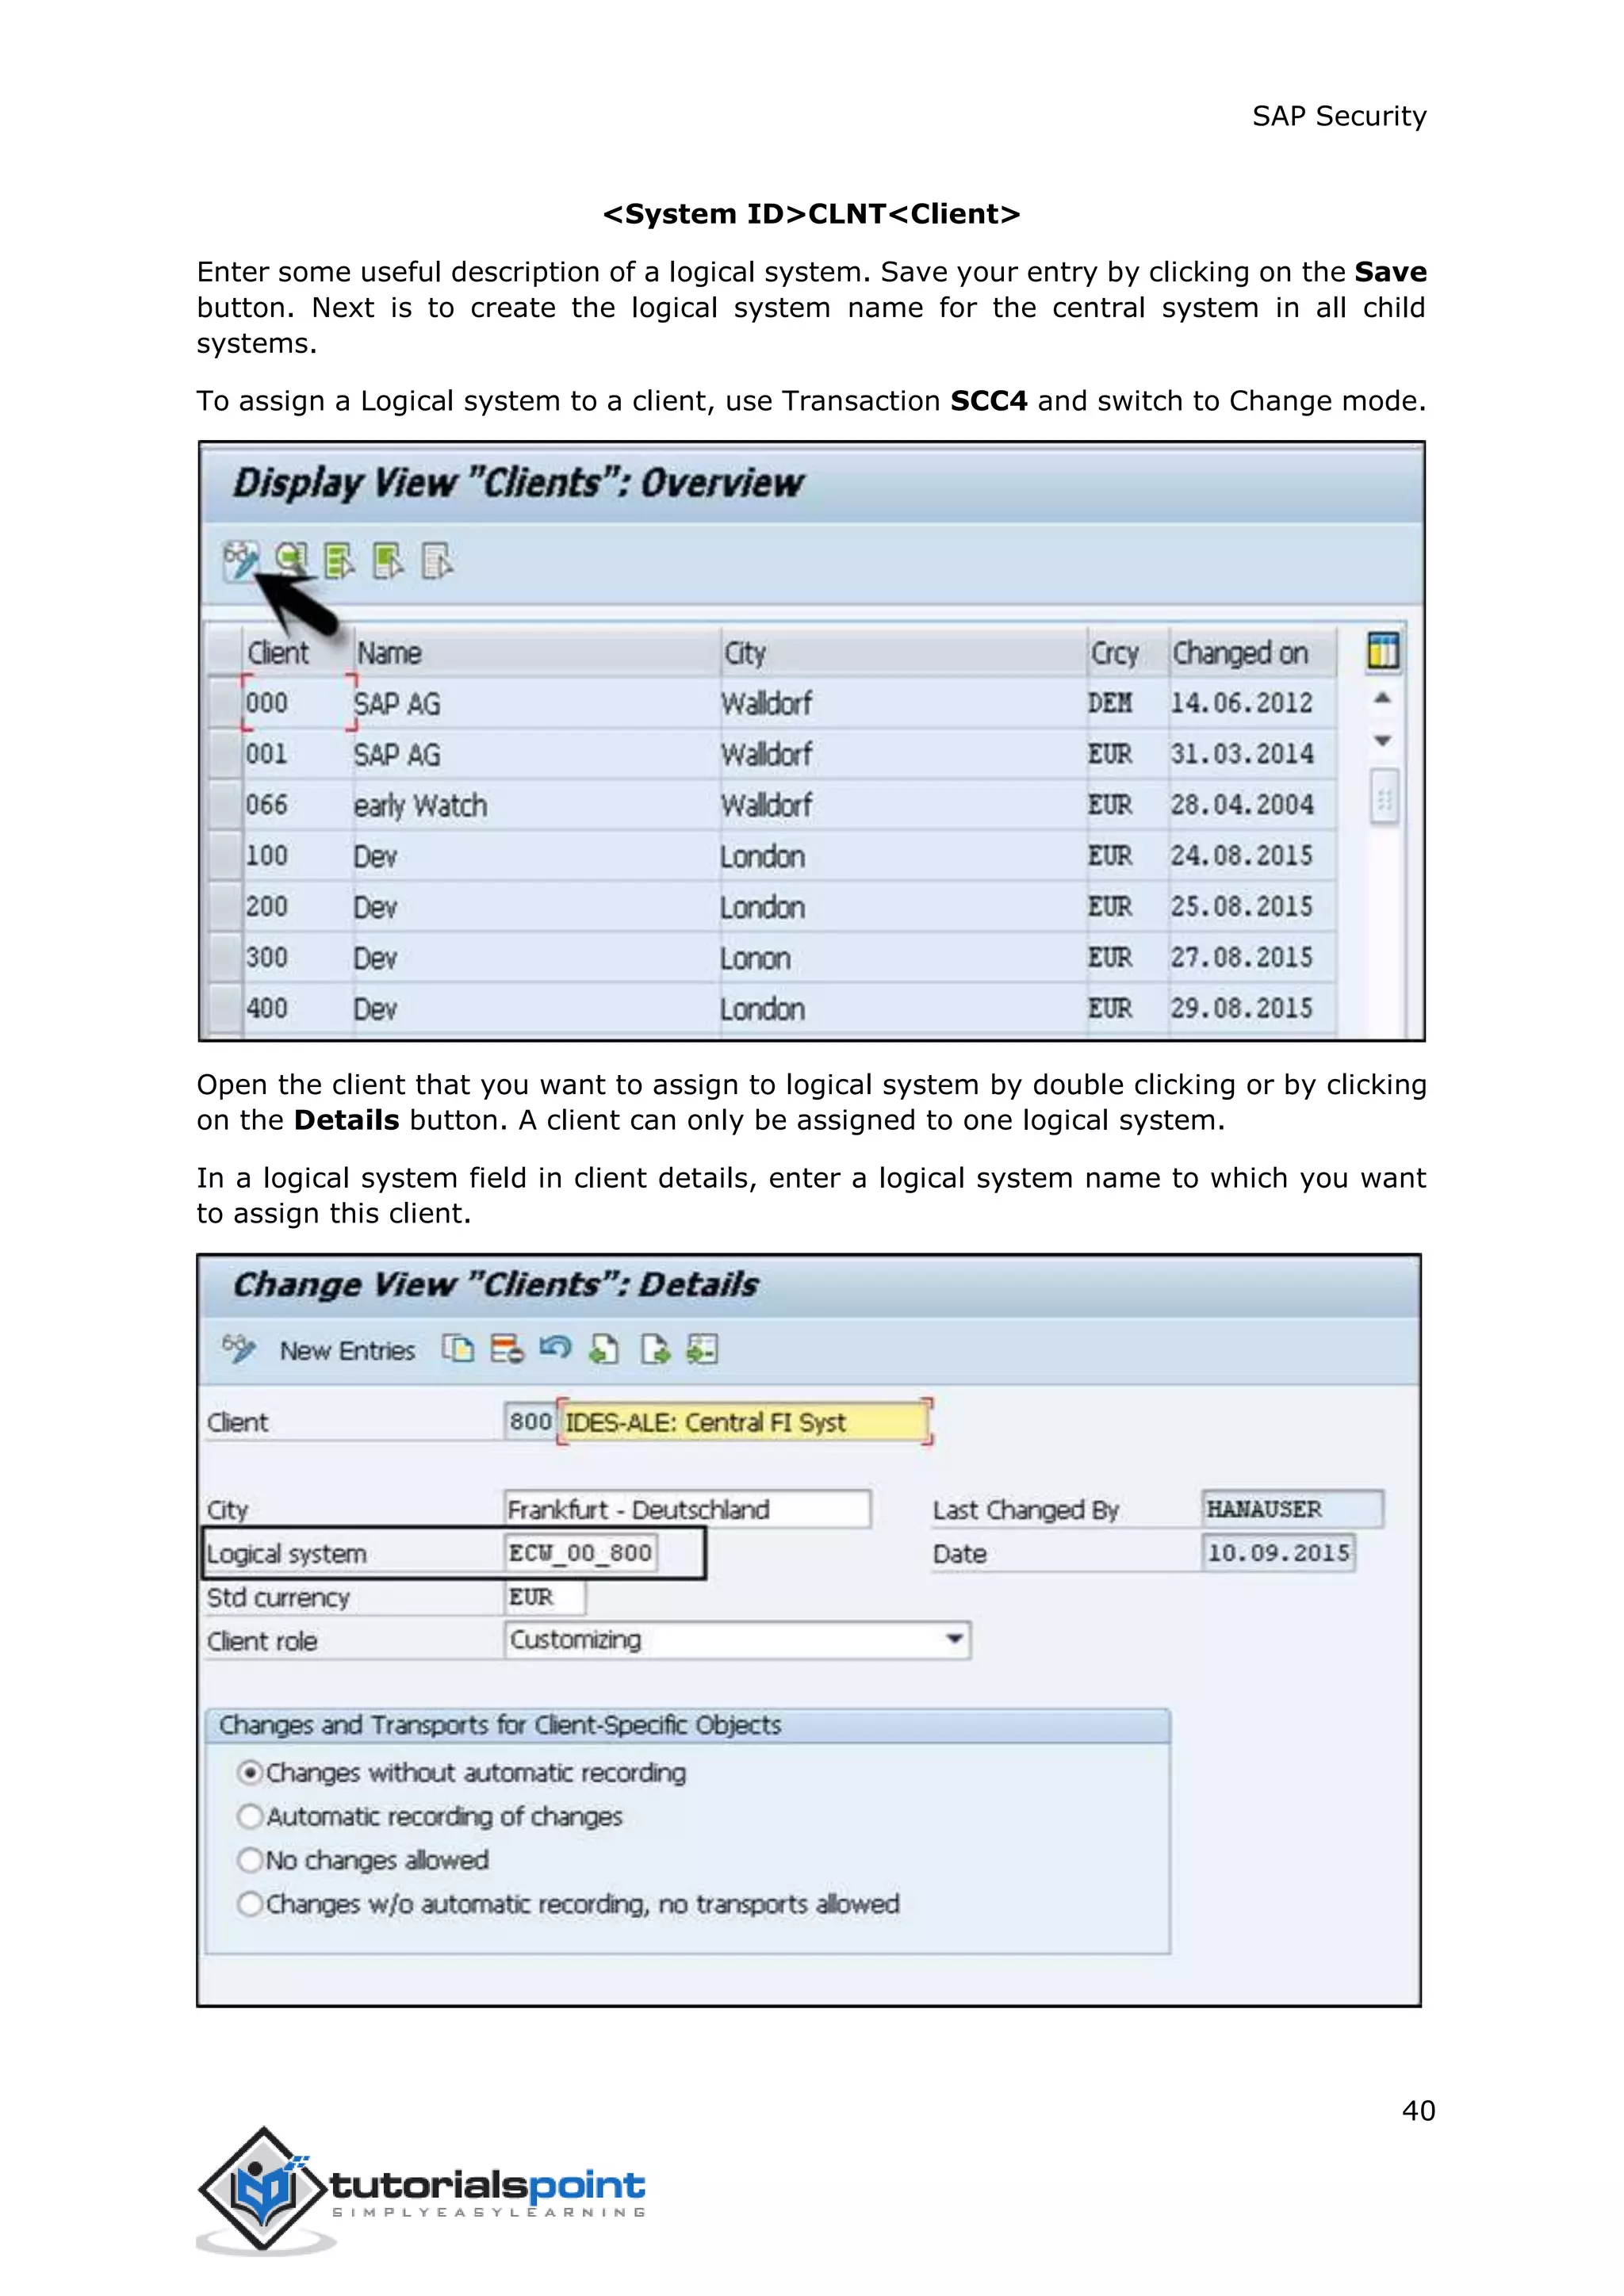Image resolution: width=1624 pixels, height=2296 pixels.
Task: Click the tutorialspoint logo in footer
Action: (421, 2191)
